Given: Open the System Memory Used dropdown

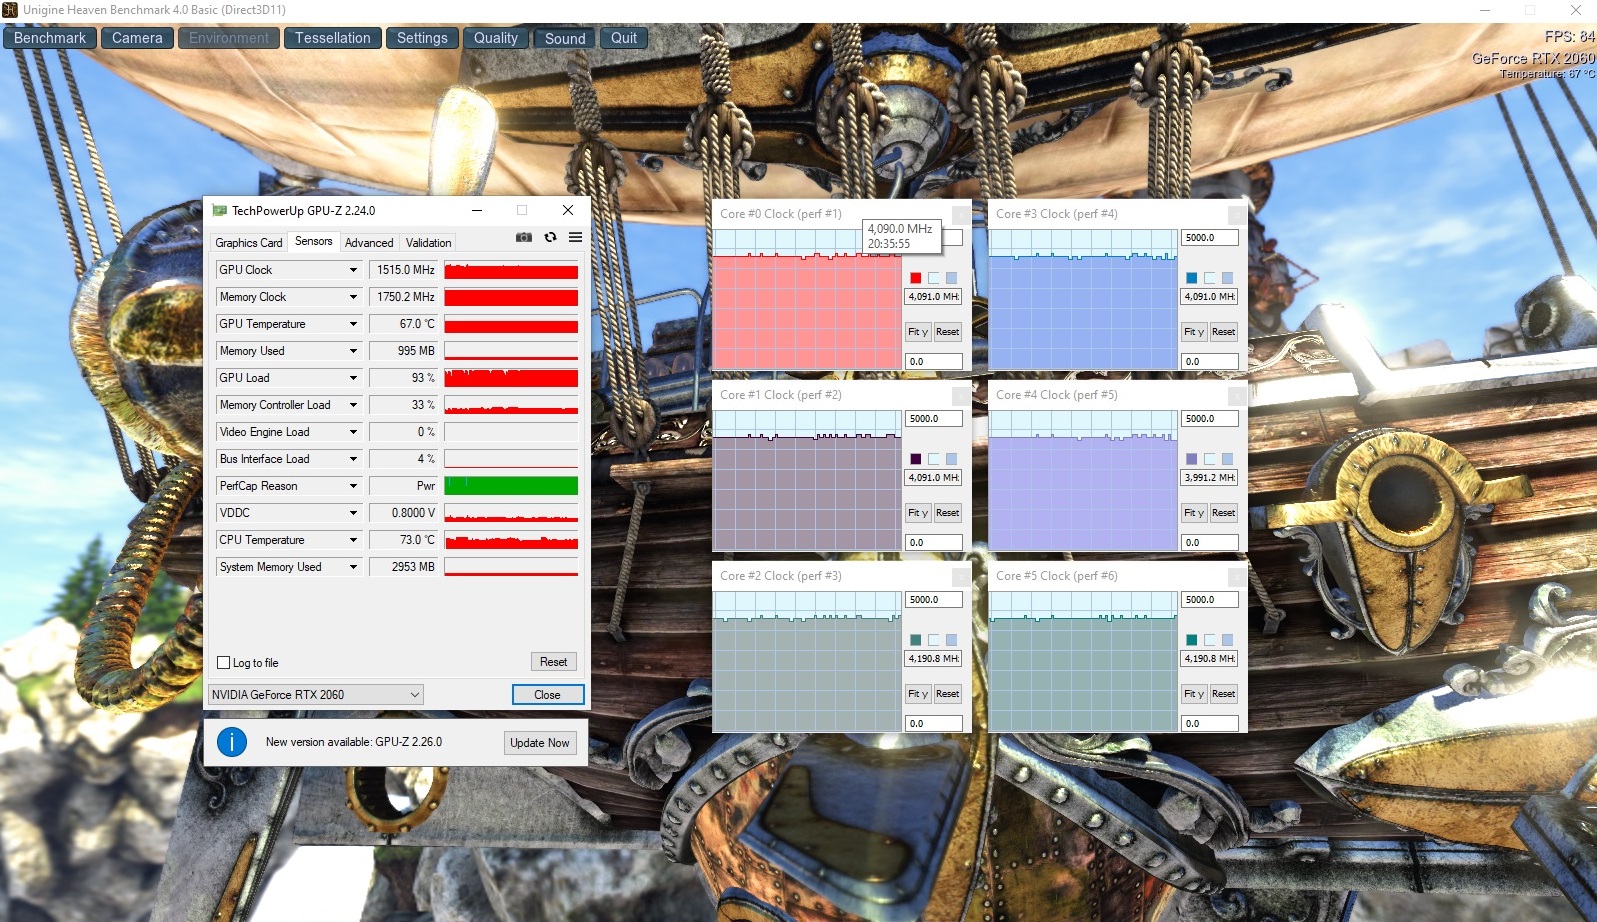Looking at the screenshot, I should point(353,567).
